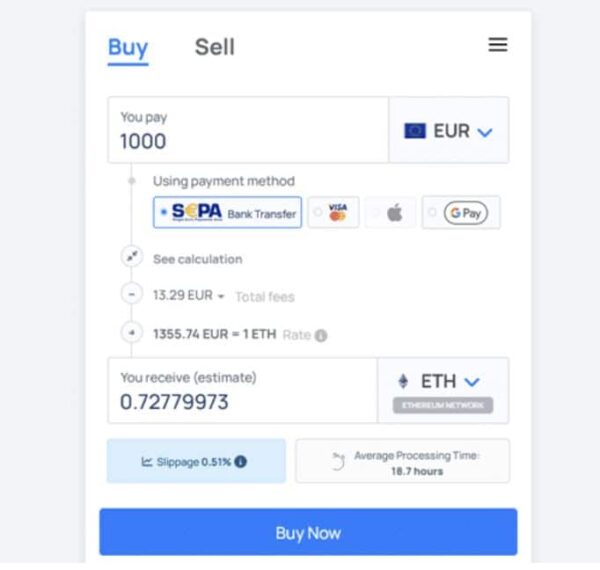Open the EUR currency dropdown
Image resolution: width=600 pixels, height=570 pixels.
[448, 130]
